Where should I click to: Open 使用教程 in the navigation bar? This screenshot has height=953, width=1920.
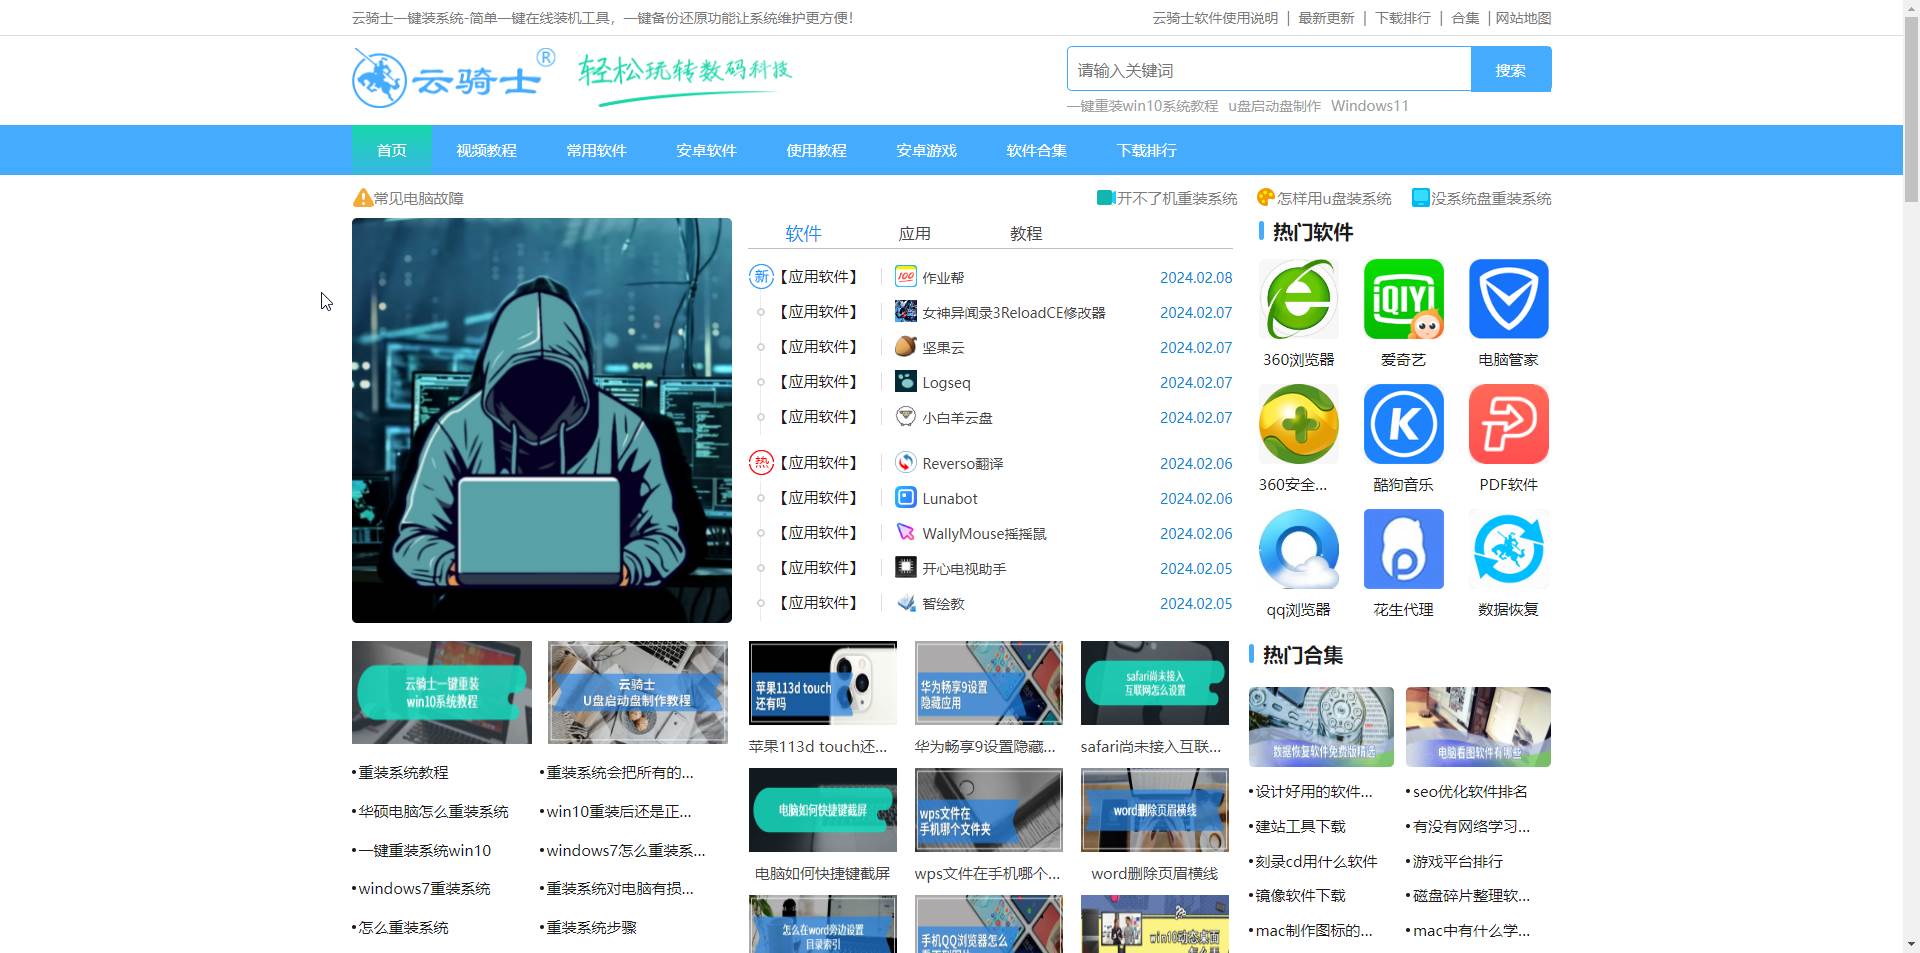click(x=817, y=150)
